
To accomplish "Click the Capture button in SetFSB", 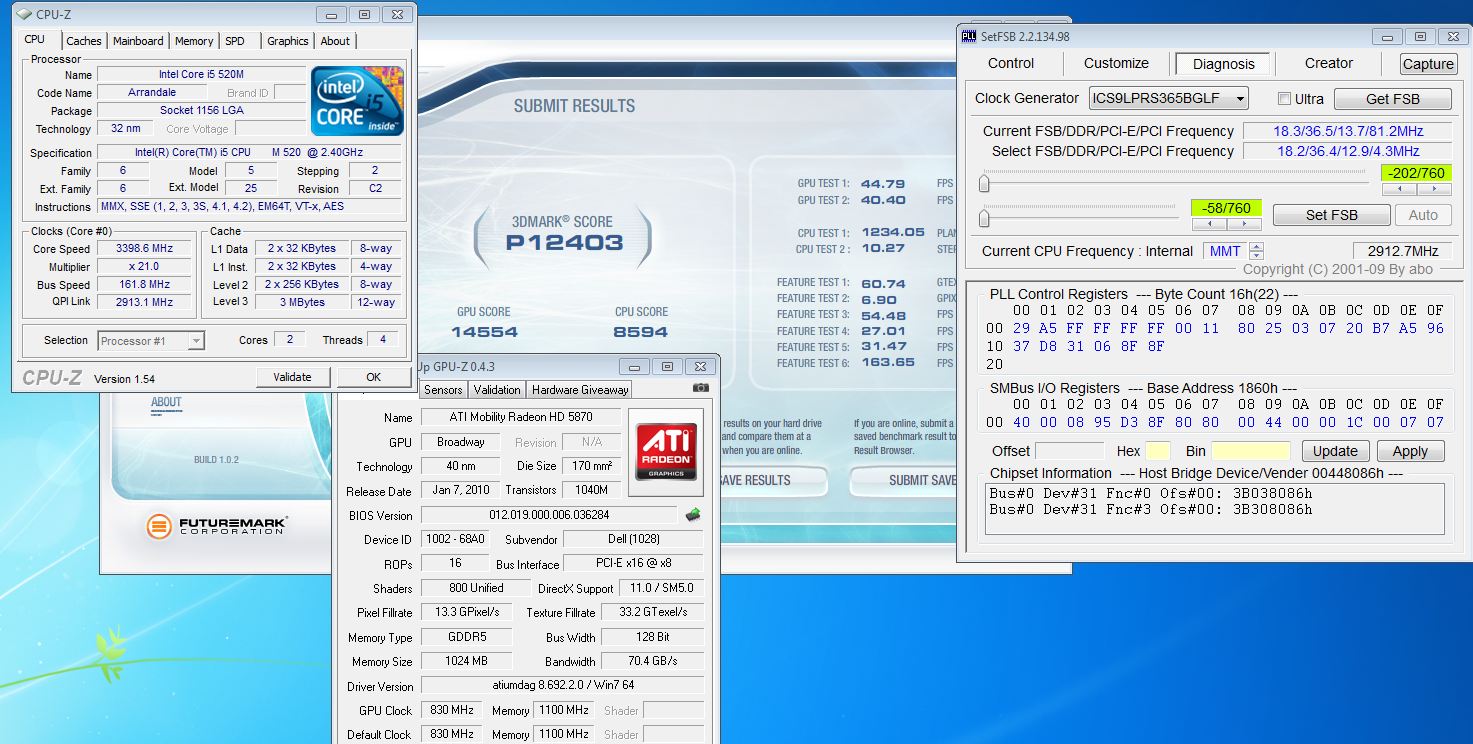I will pyautogui.click(x=1428, y=64).
